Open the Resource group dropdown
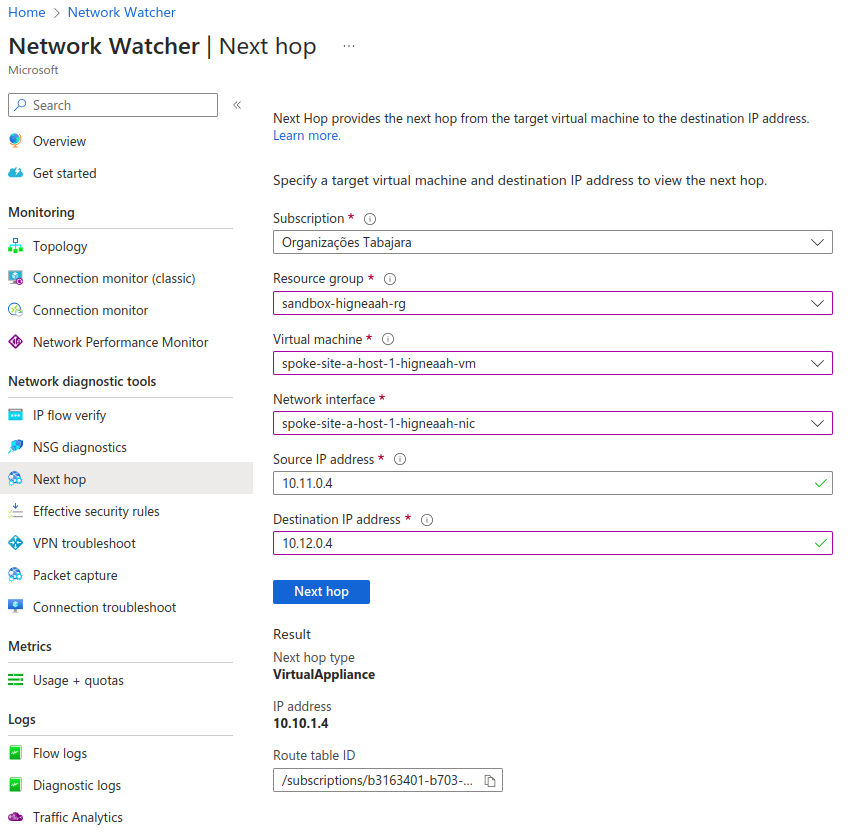The height and width of the screenshot is (839, 853). point(553,303)
